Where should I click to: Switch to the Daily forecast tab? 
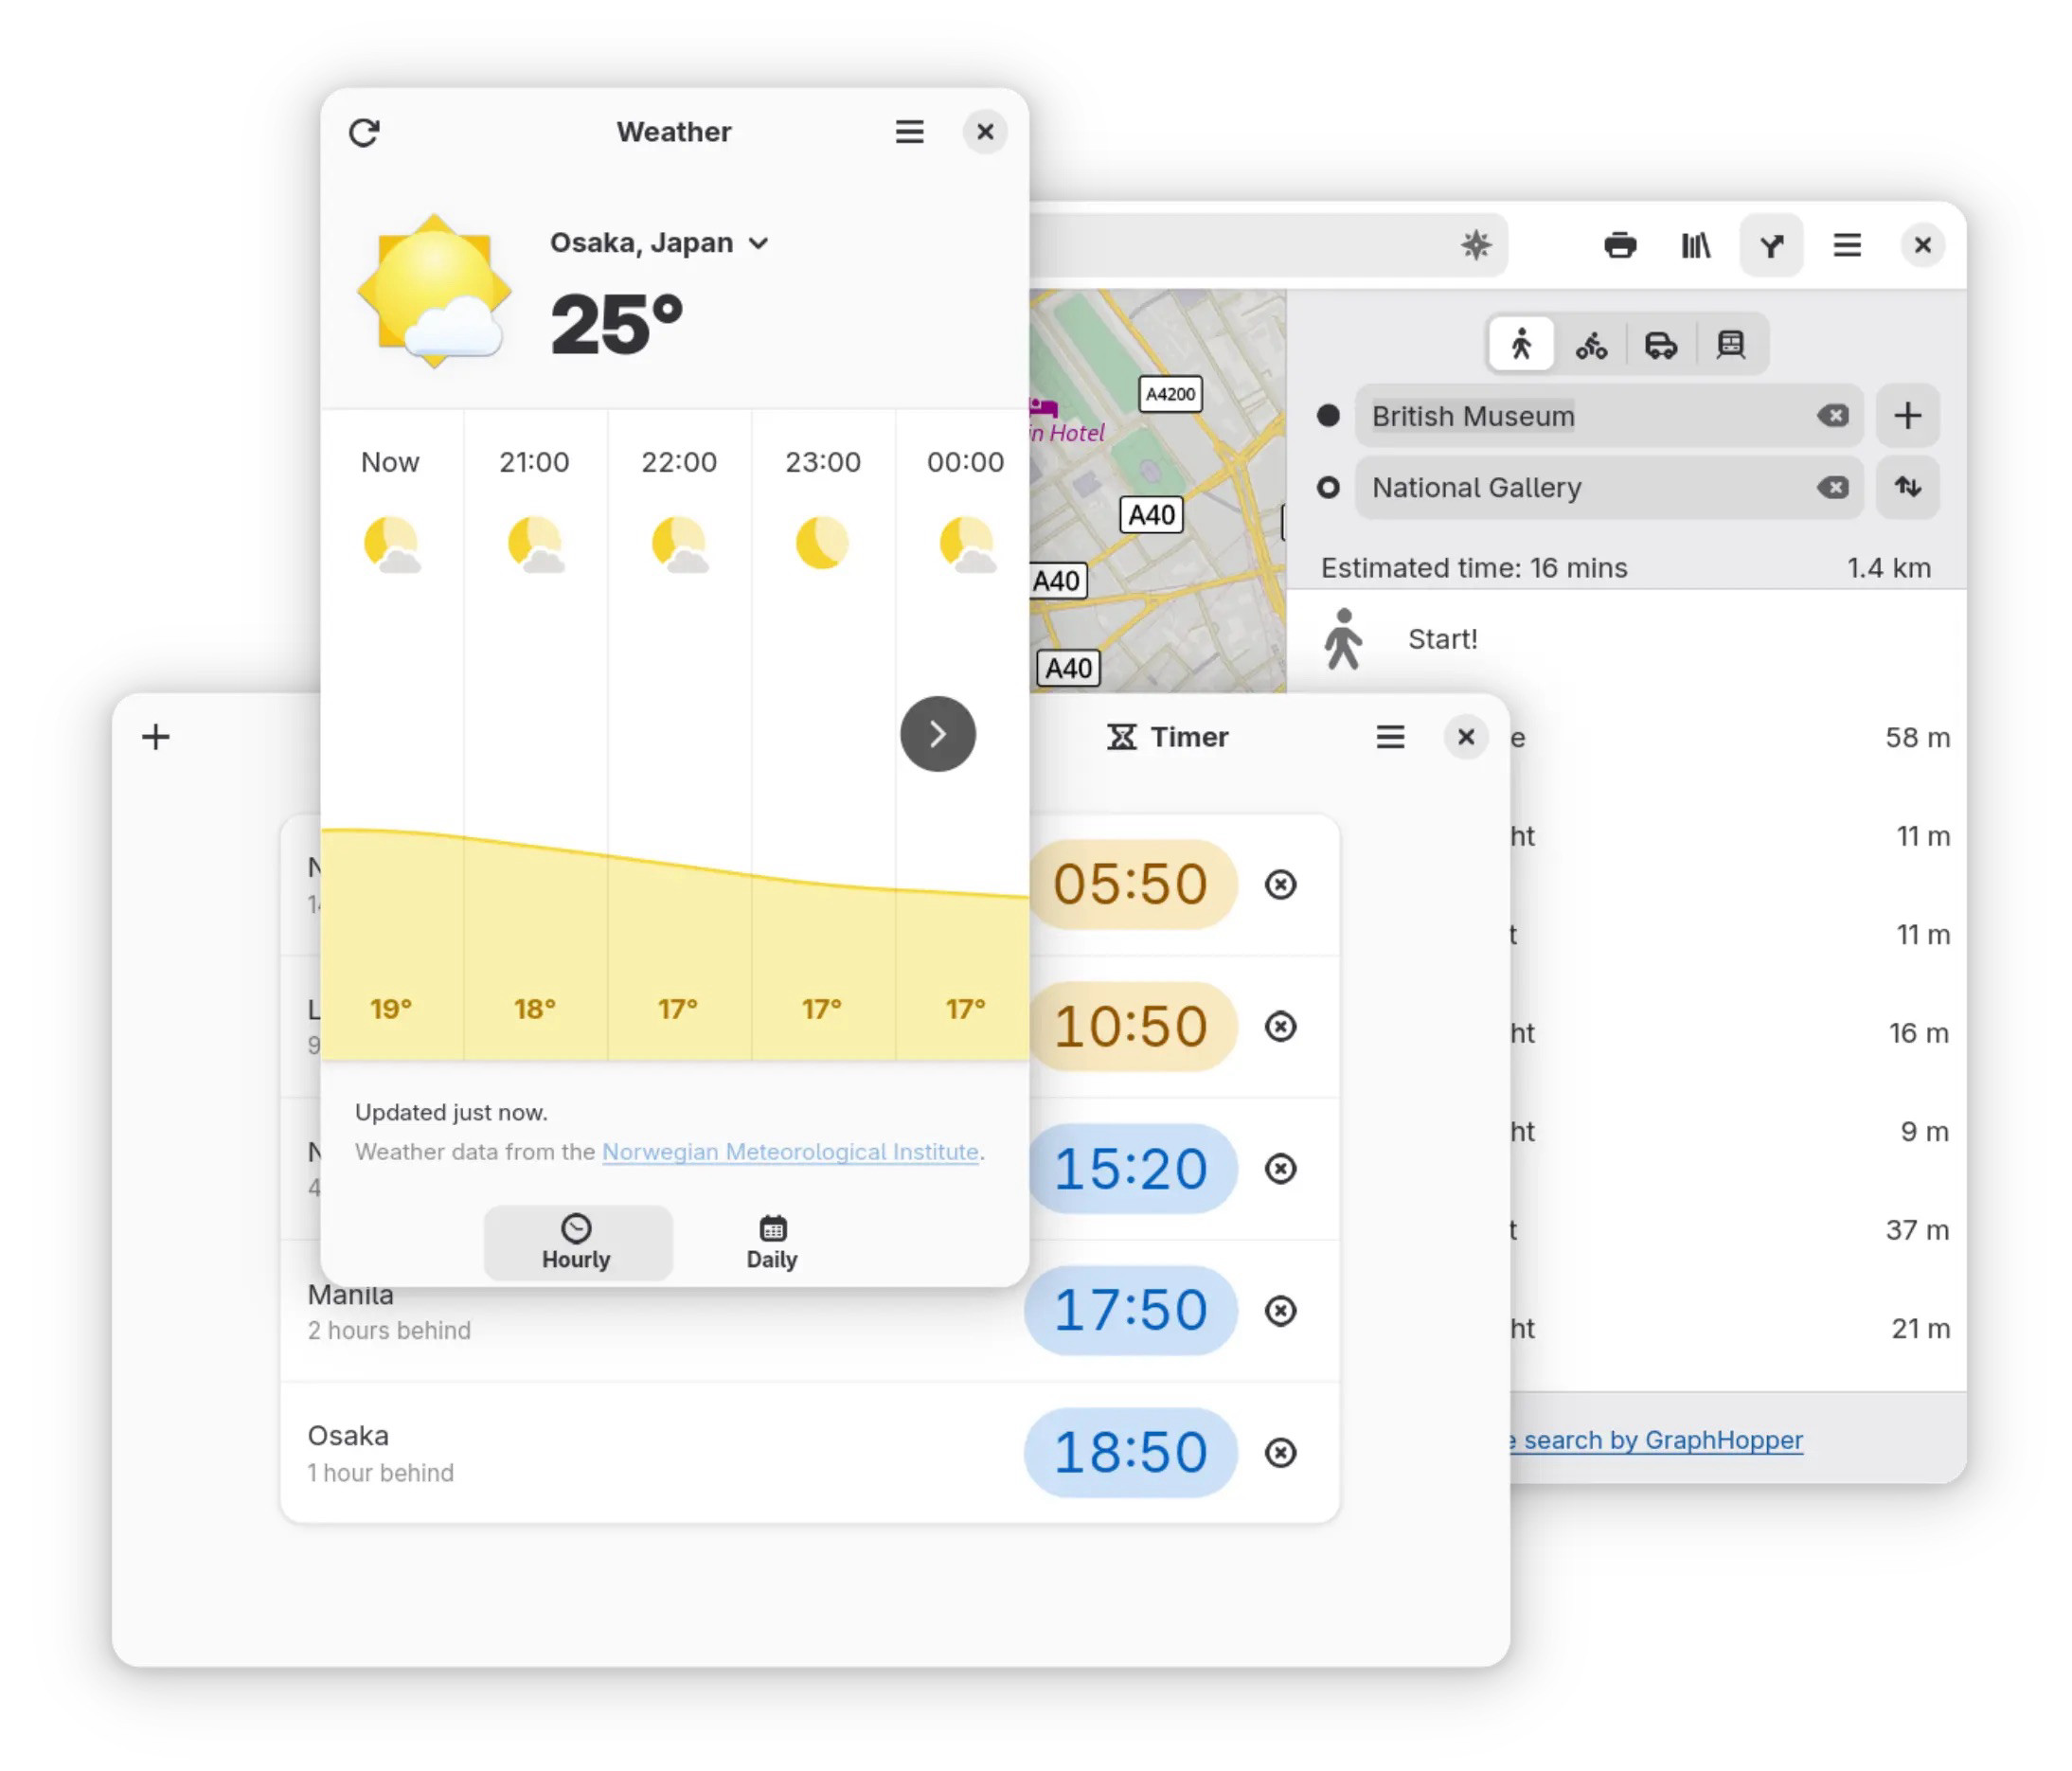click(772, 1242)
